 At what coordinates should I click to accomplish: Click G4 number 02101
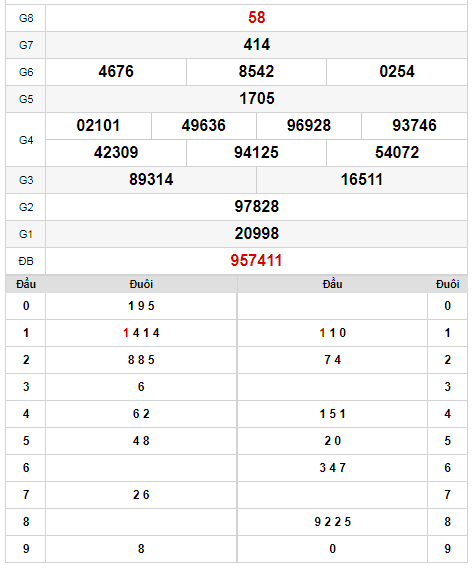pyautogui.click(x=98, y=125)
